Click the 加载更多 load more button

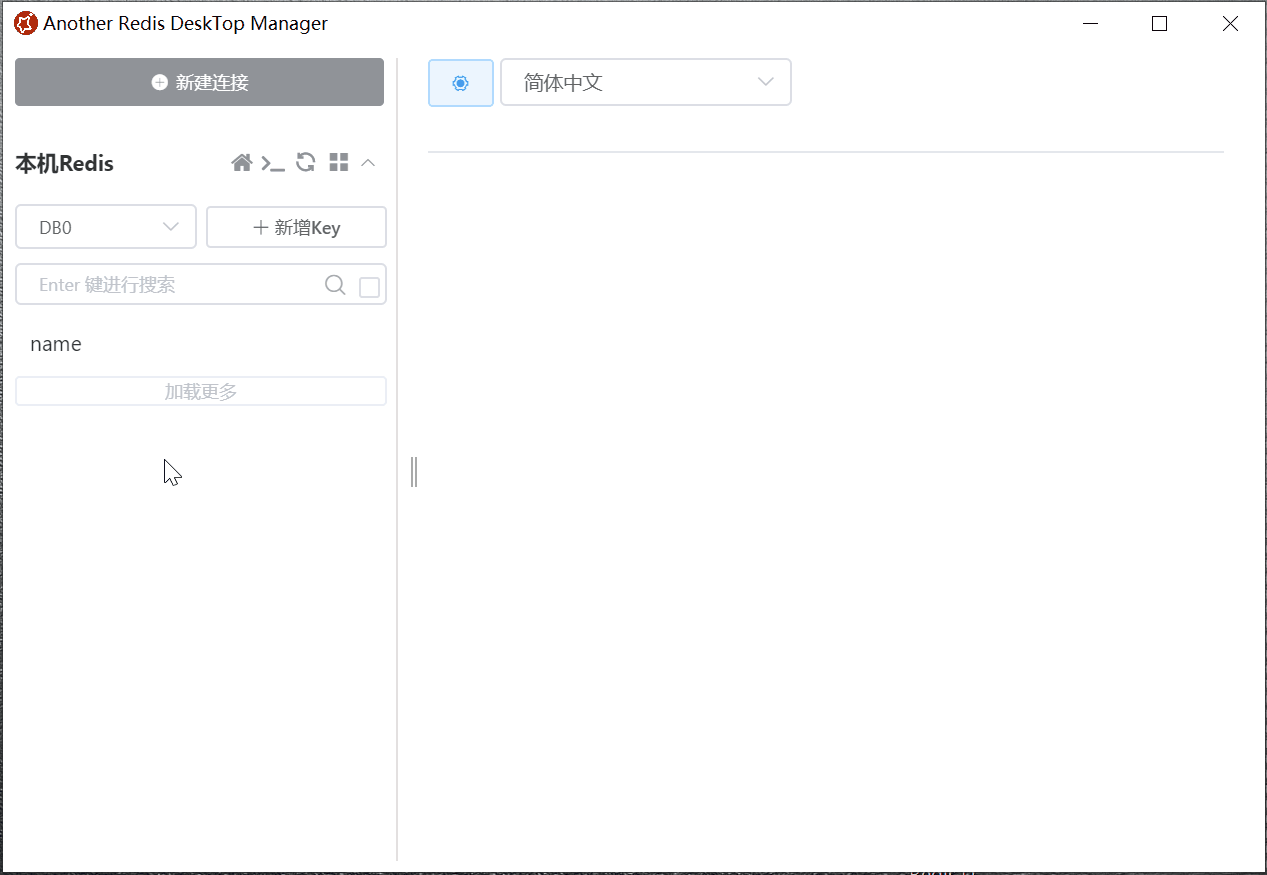tap(201, 391)
